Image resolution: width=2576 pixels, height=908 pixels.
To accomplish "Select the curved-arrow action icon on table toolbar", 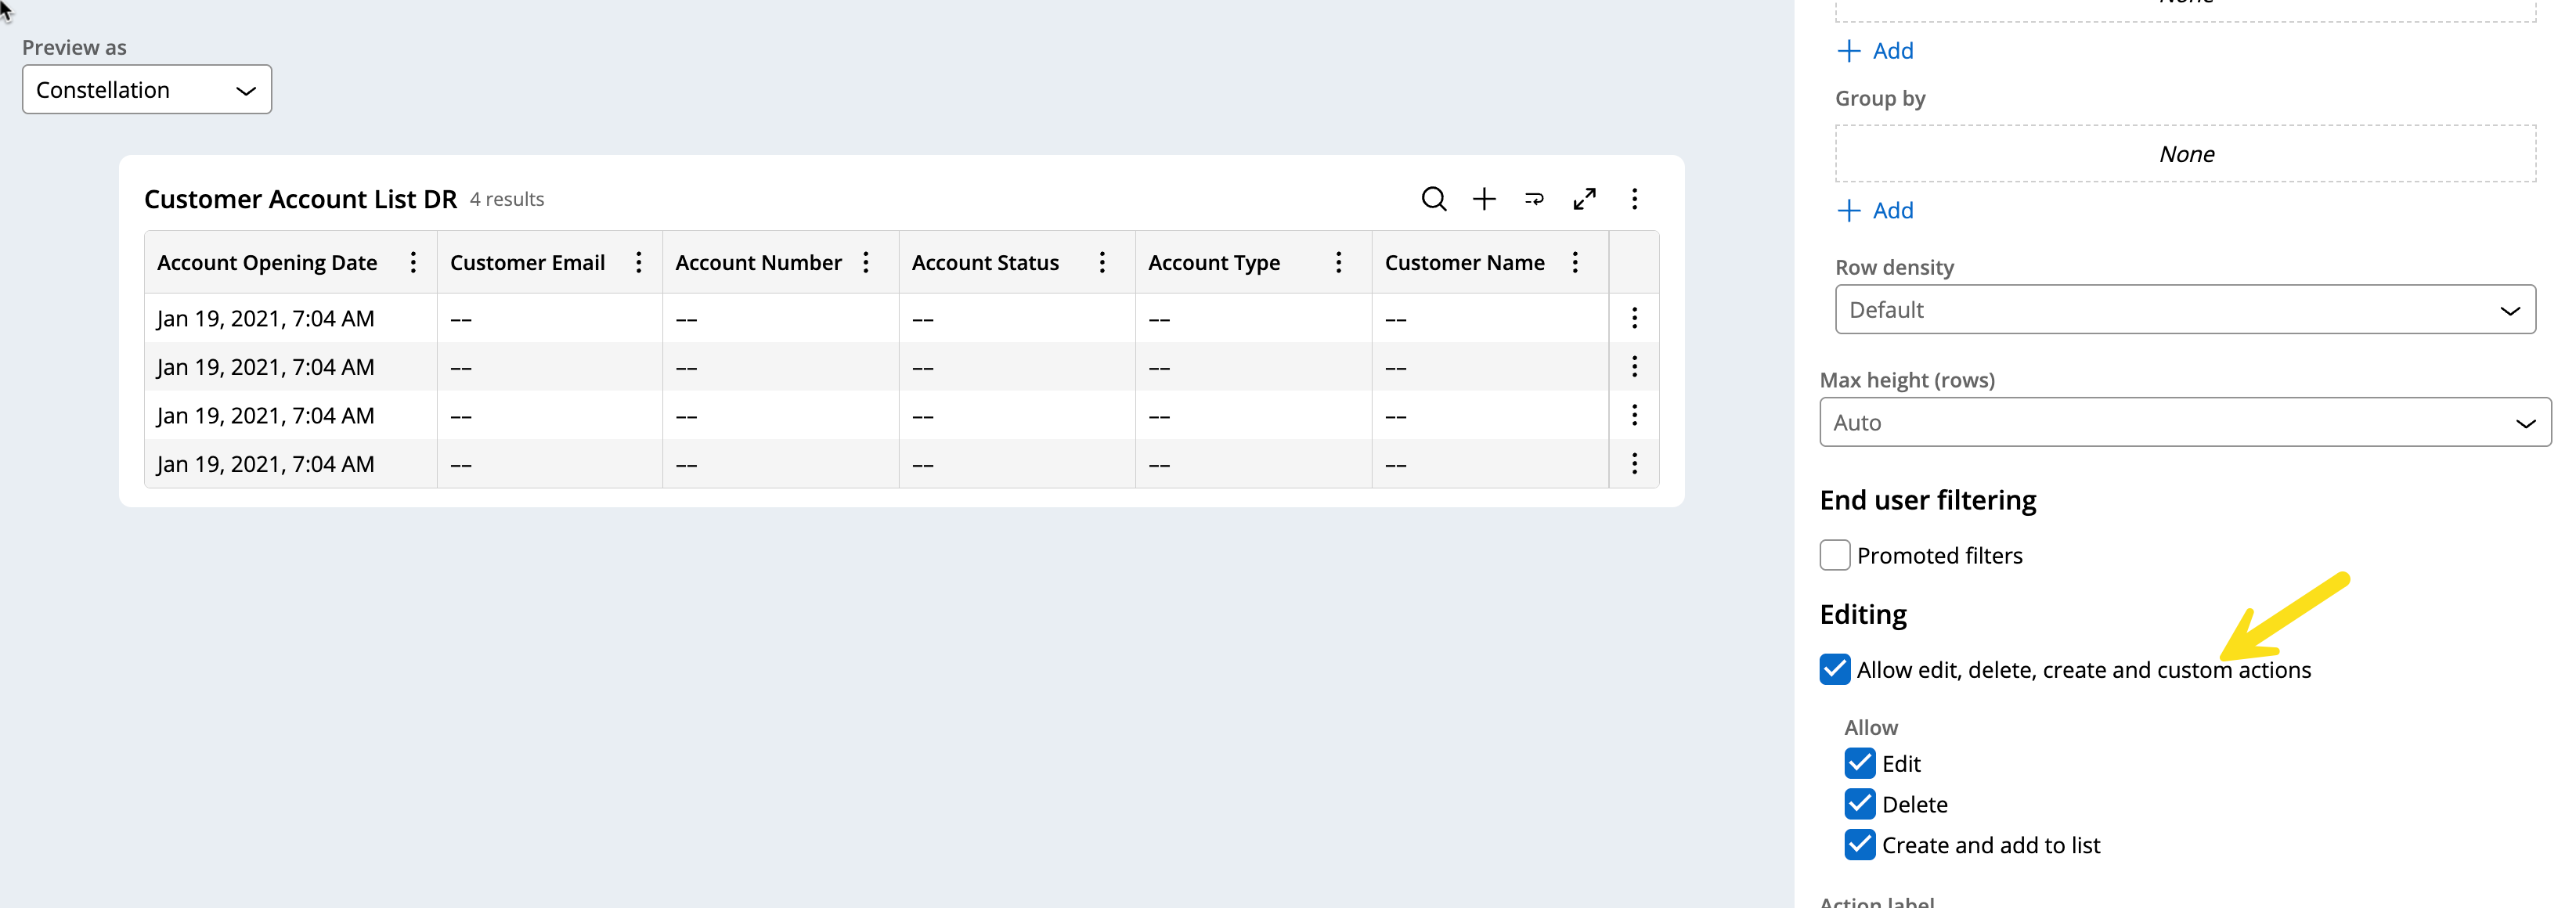I will tap(1534, 199).
